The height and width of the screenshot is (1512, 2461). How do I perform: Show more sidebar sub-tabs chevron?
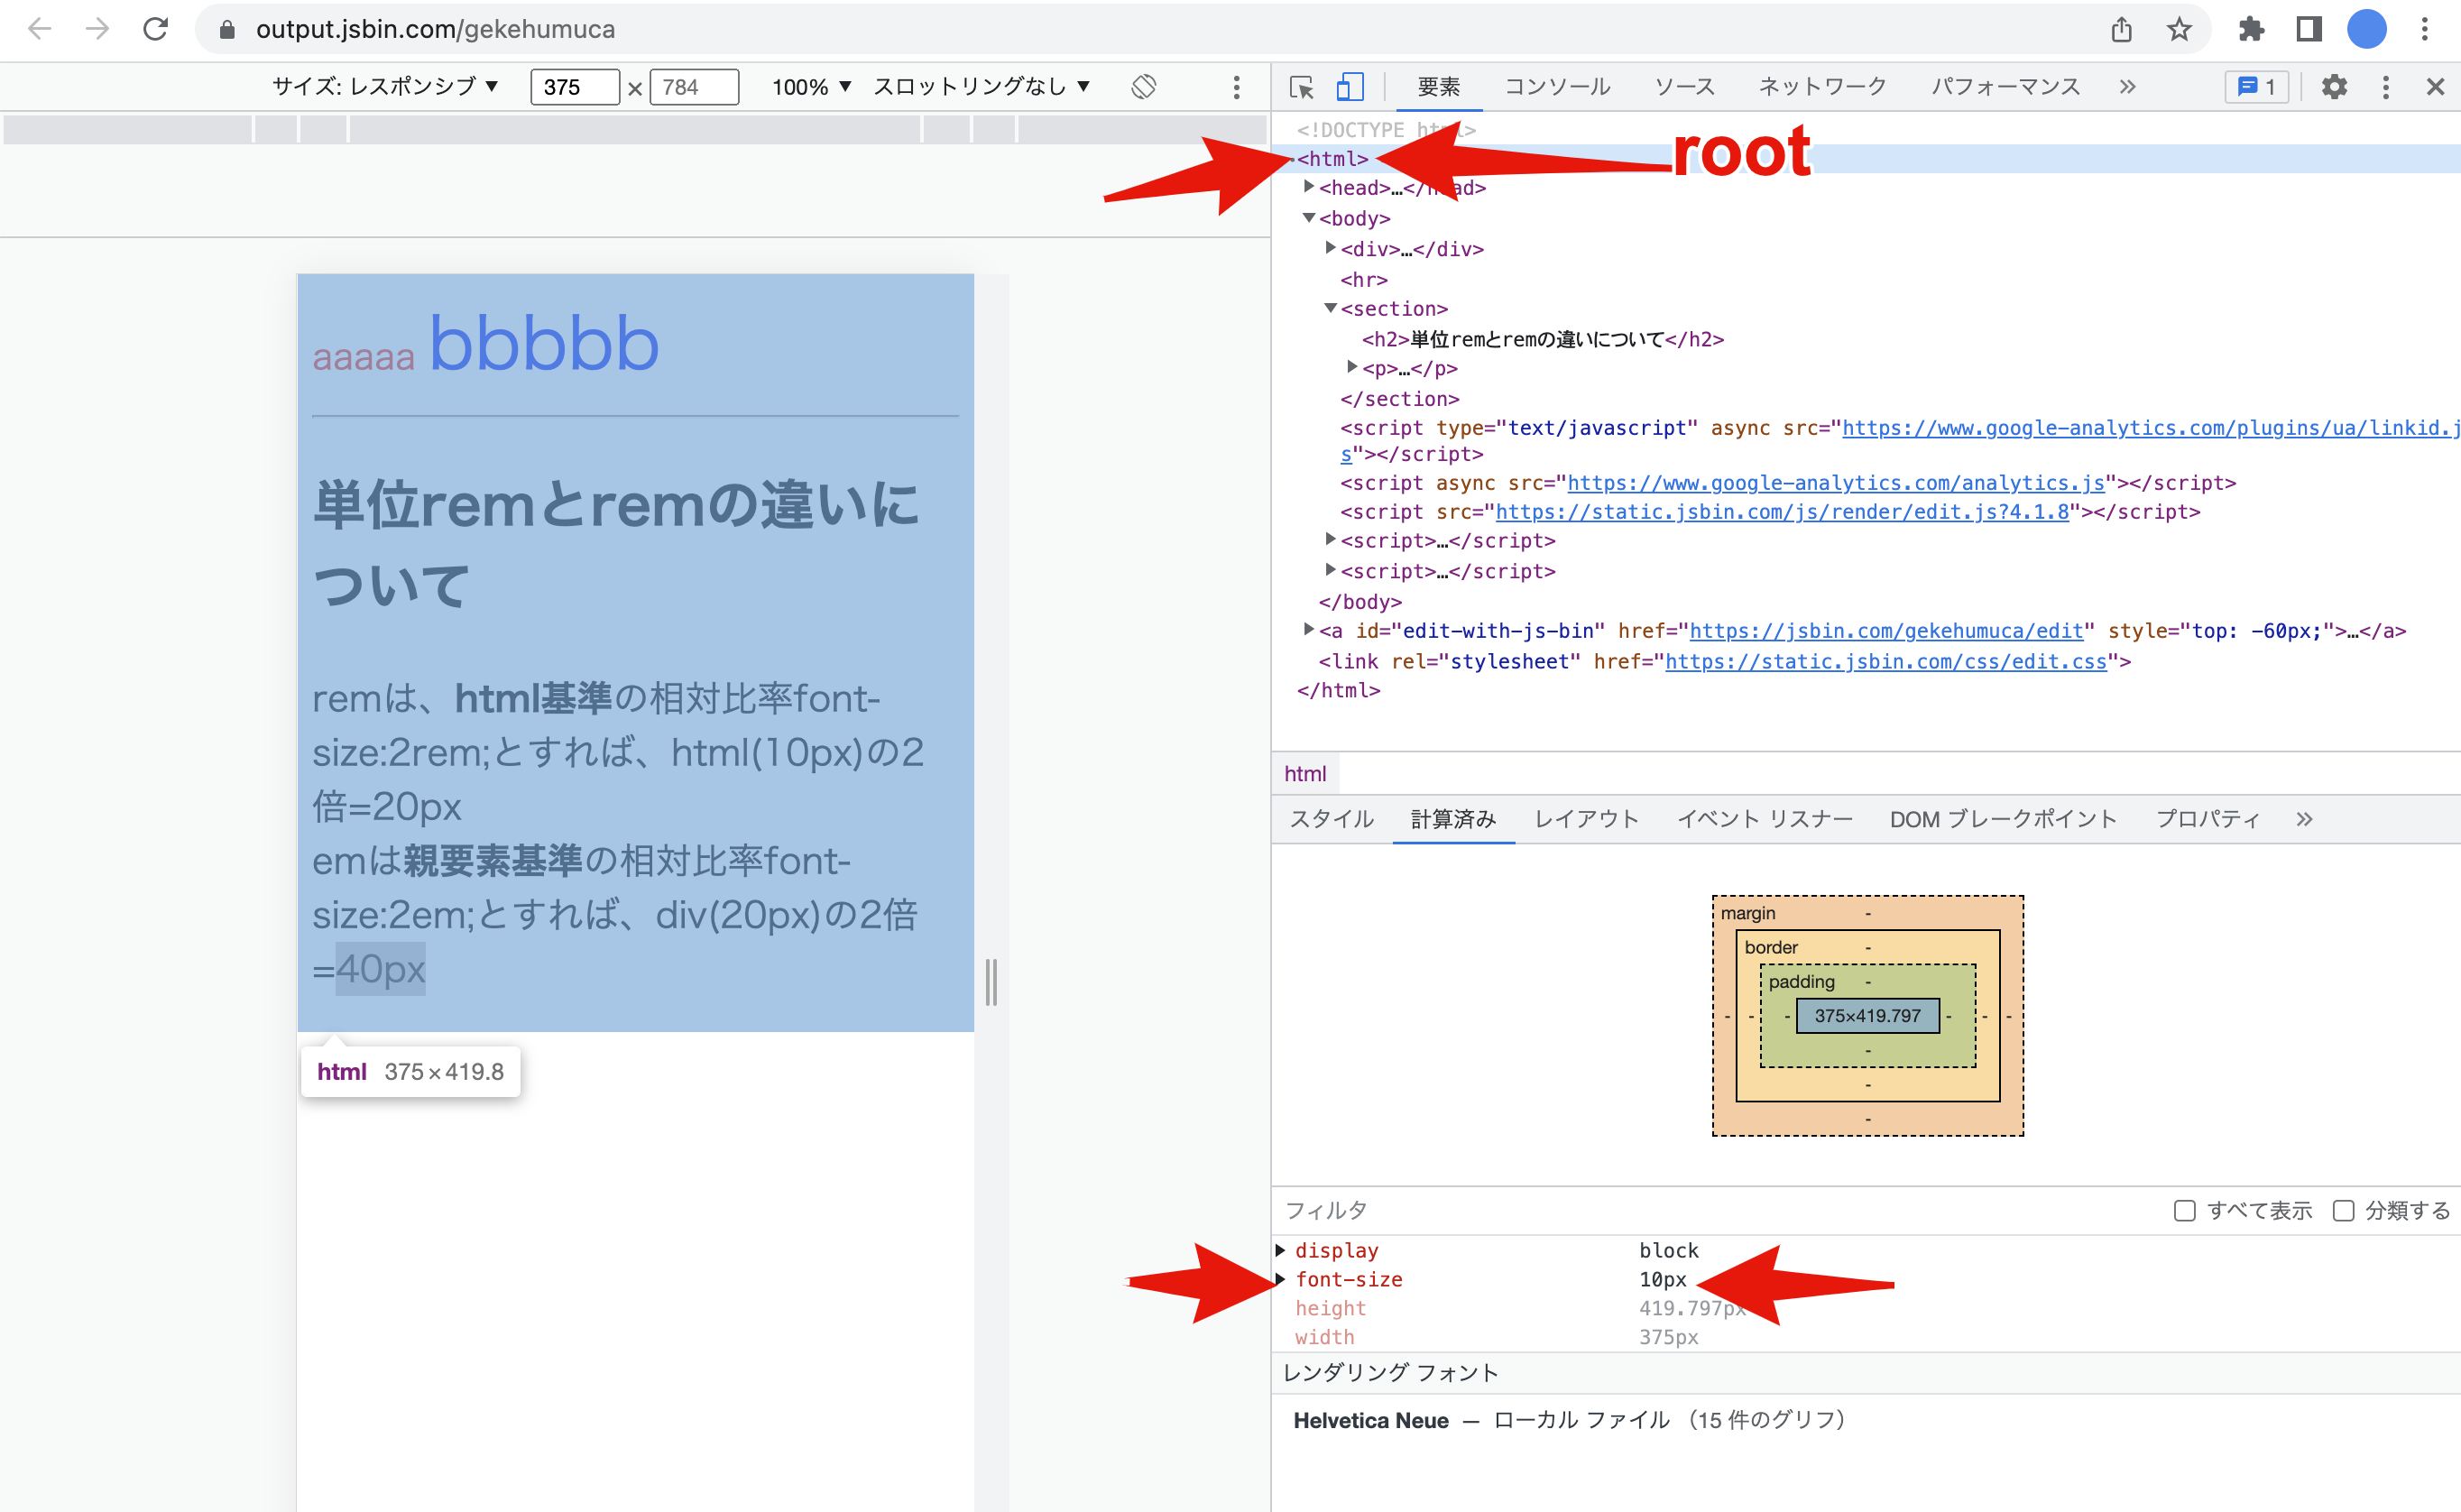point(2304,819)
